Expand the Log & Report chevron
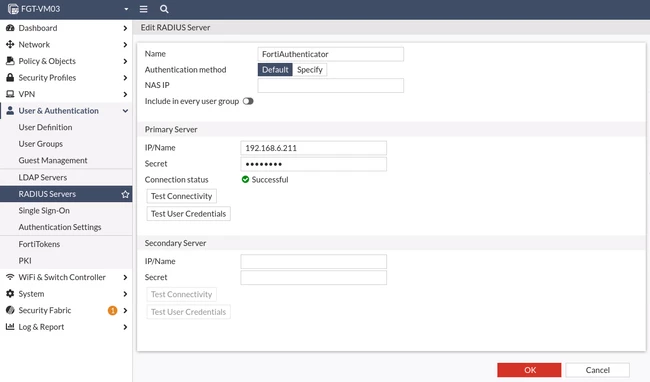 tap(125, 327)
